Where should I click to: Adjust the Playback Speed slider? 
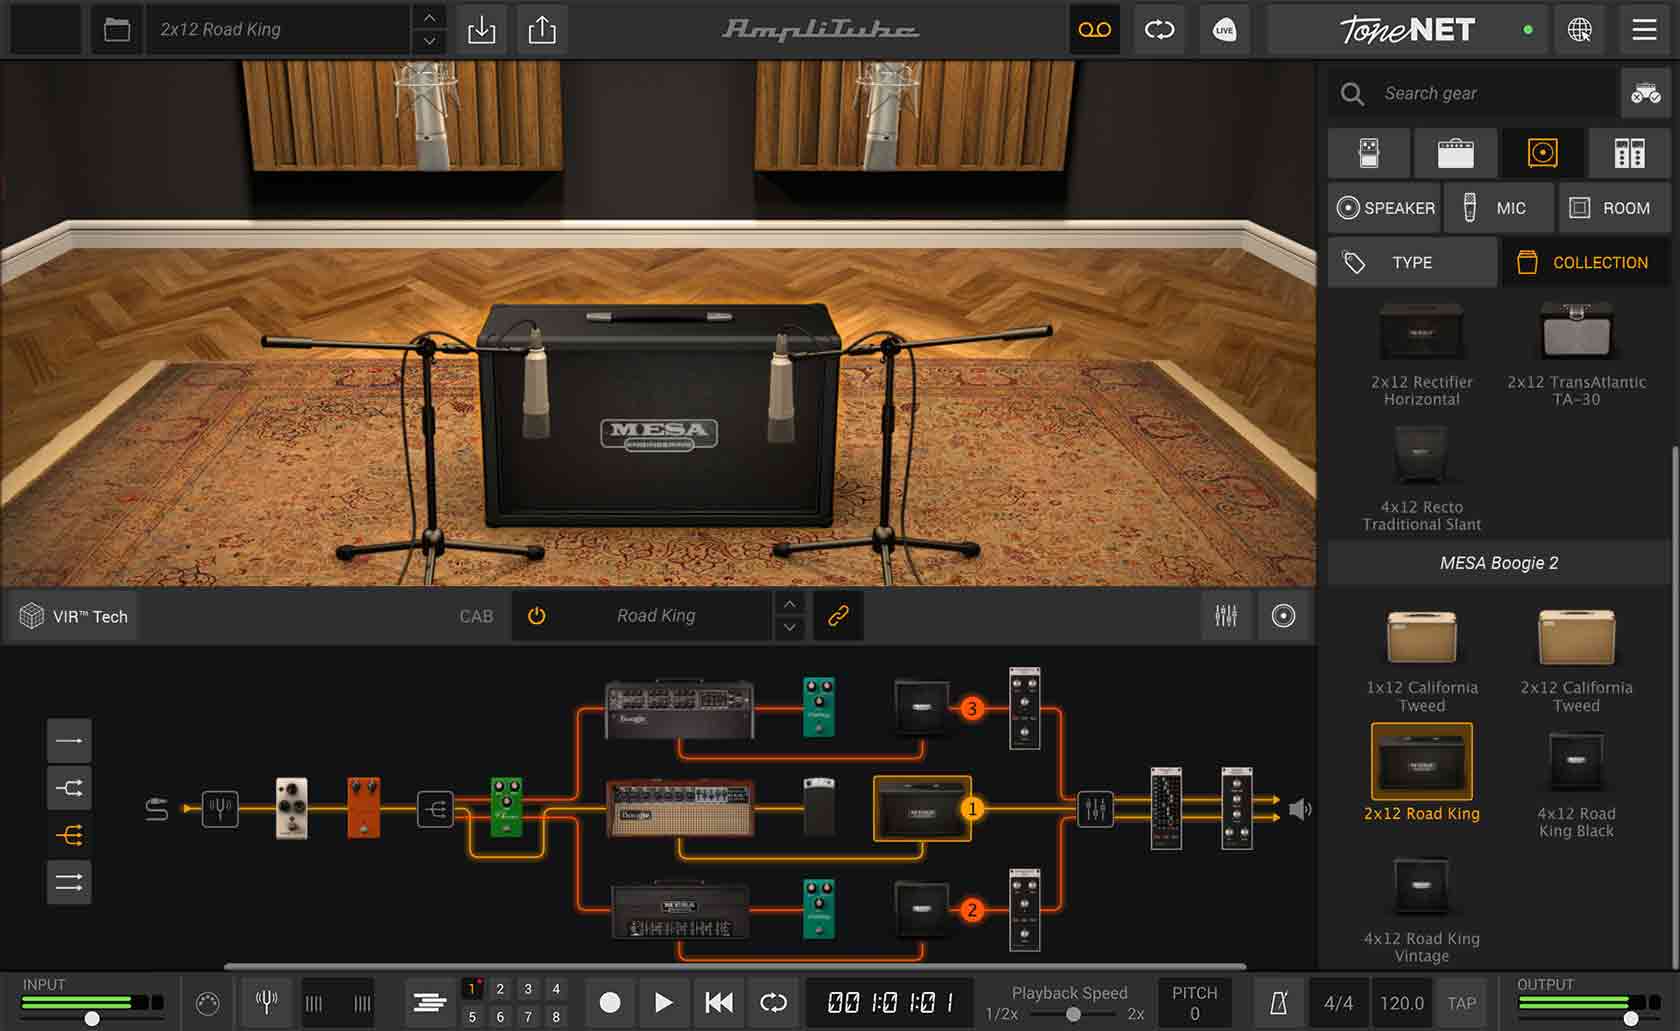click(x=1073, y=1014)
